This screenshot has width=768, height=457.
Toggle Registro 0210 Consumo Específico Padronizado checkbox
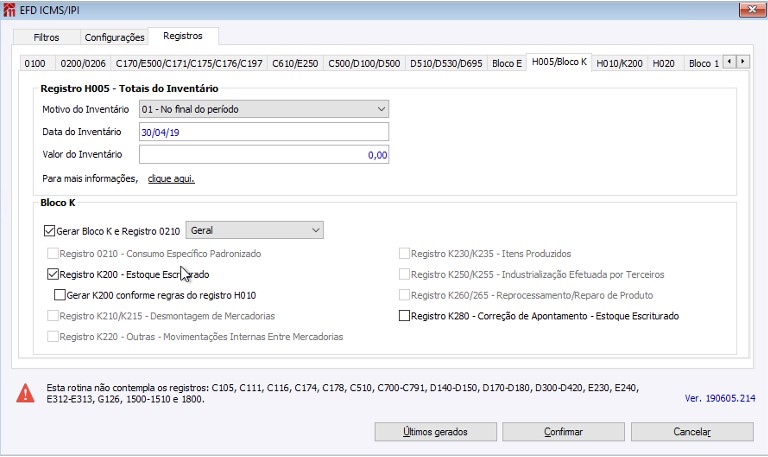click(52, 253)
